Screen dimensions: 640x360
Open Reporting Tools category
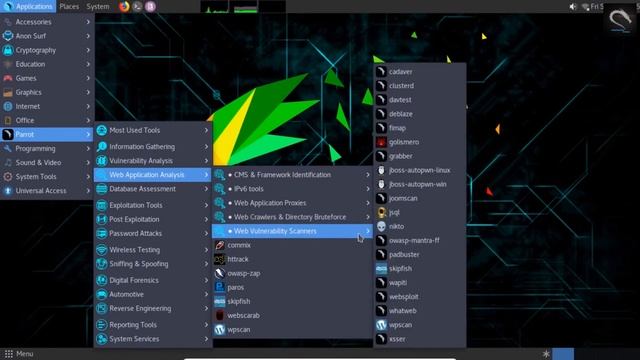coord(153,325)
